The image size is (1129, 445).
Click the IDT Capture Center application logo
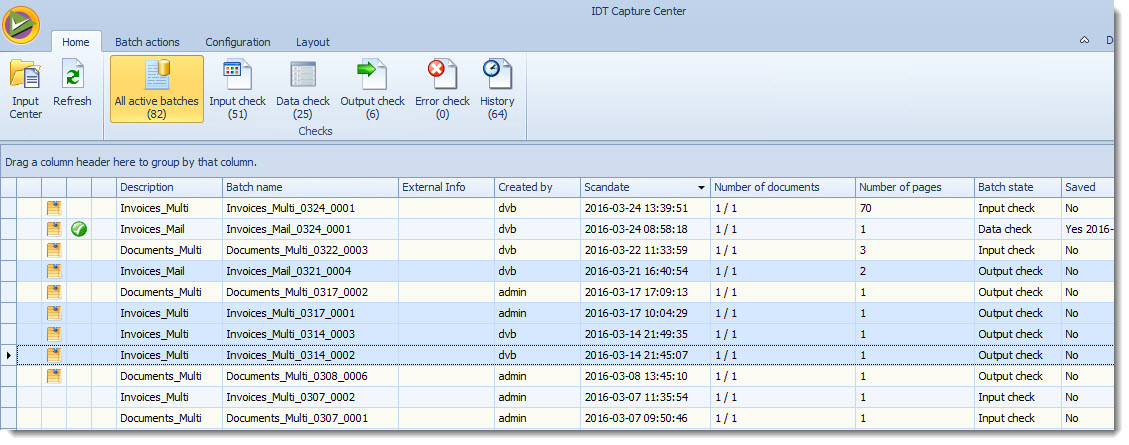(x=22, y=23)
